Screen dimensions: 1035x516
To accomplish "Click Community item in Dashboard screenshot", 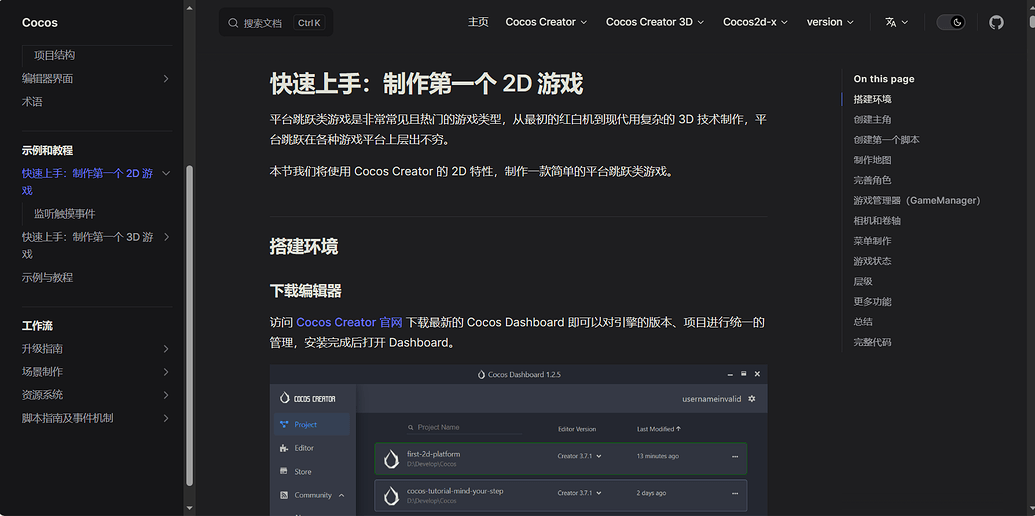I will click(312, 495).
